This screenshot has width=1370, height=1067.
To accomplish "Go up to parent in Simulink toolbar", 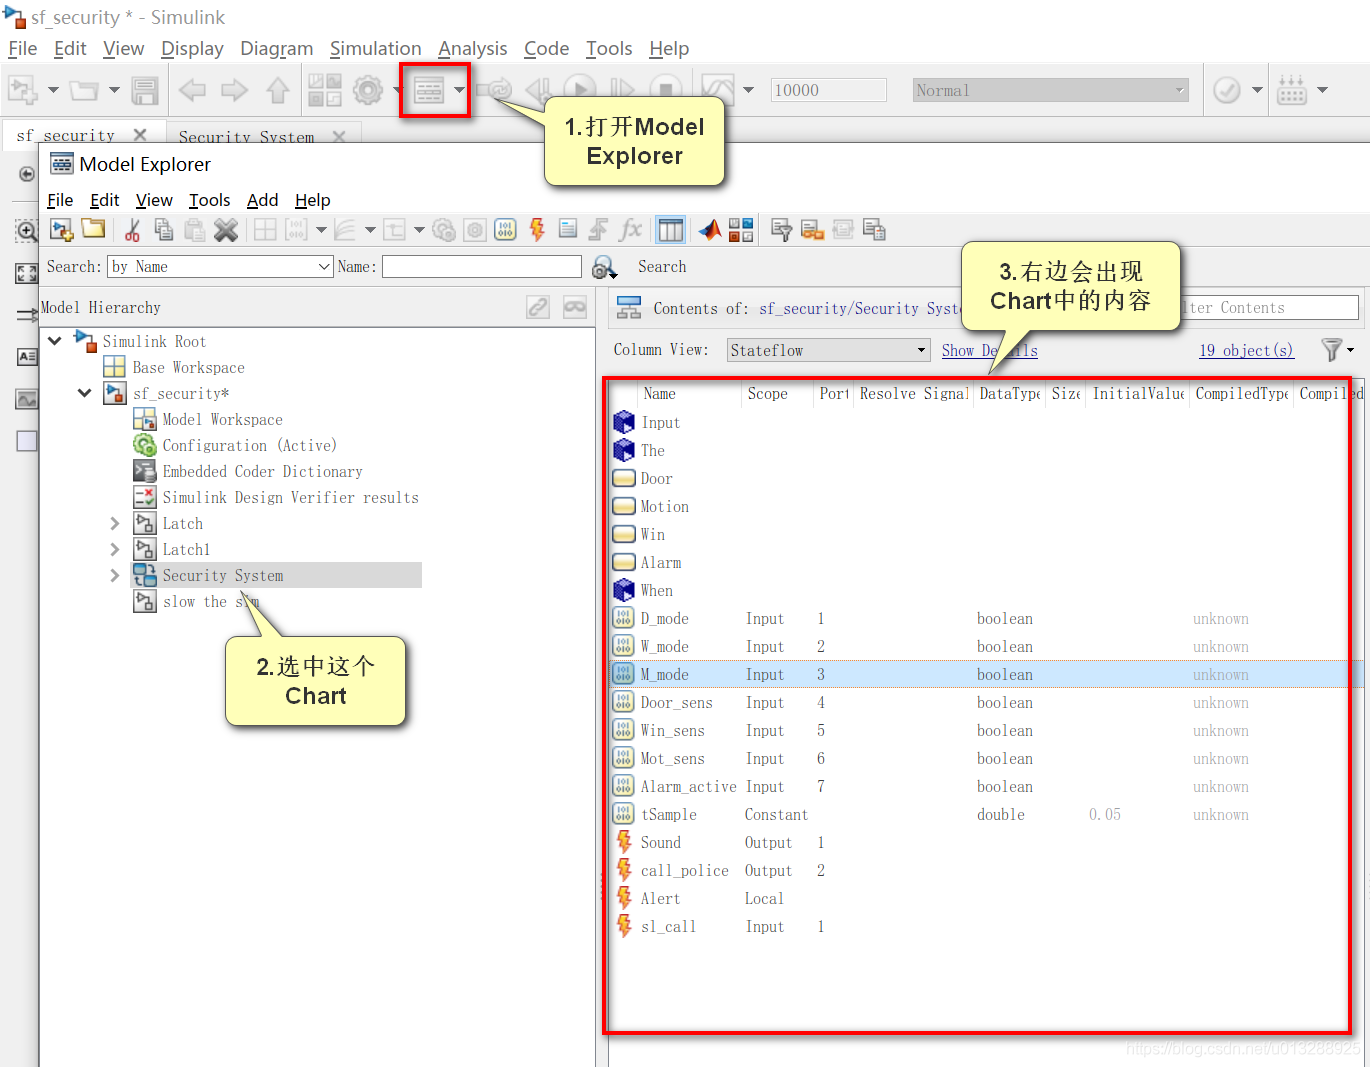I will click(278, 90).
